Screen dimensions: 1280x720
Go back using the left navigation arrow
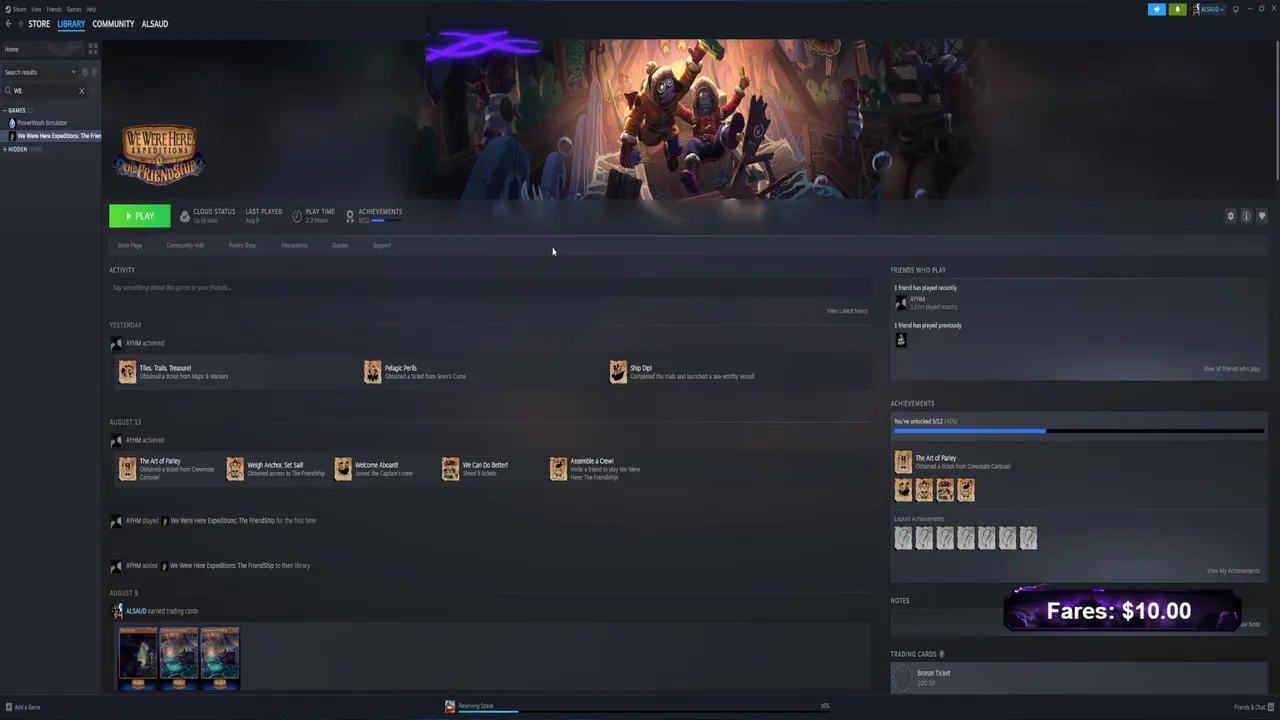8,24
